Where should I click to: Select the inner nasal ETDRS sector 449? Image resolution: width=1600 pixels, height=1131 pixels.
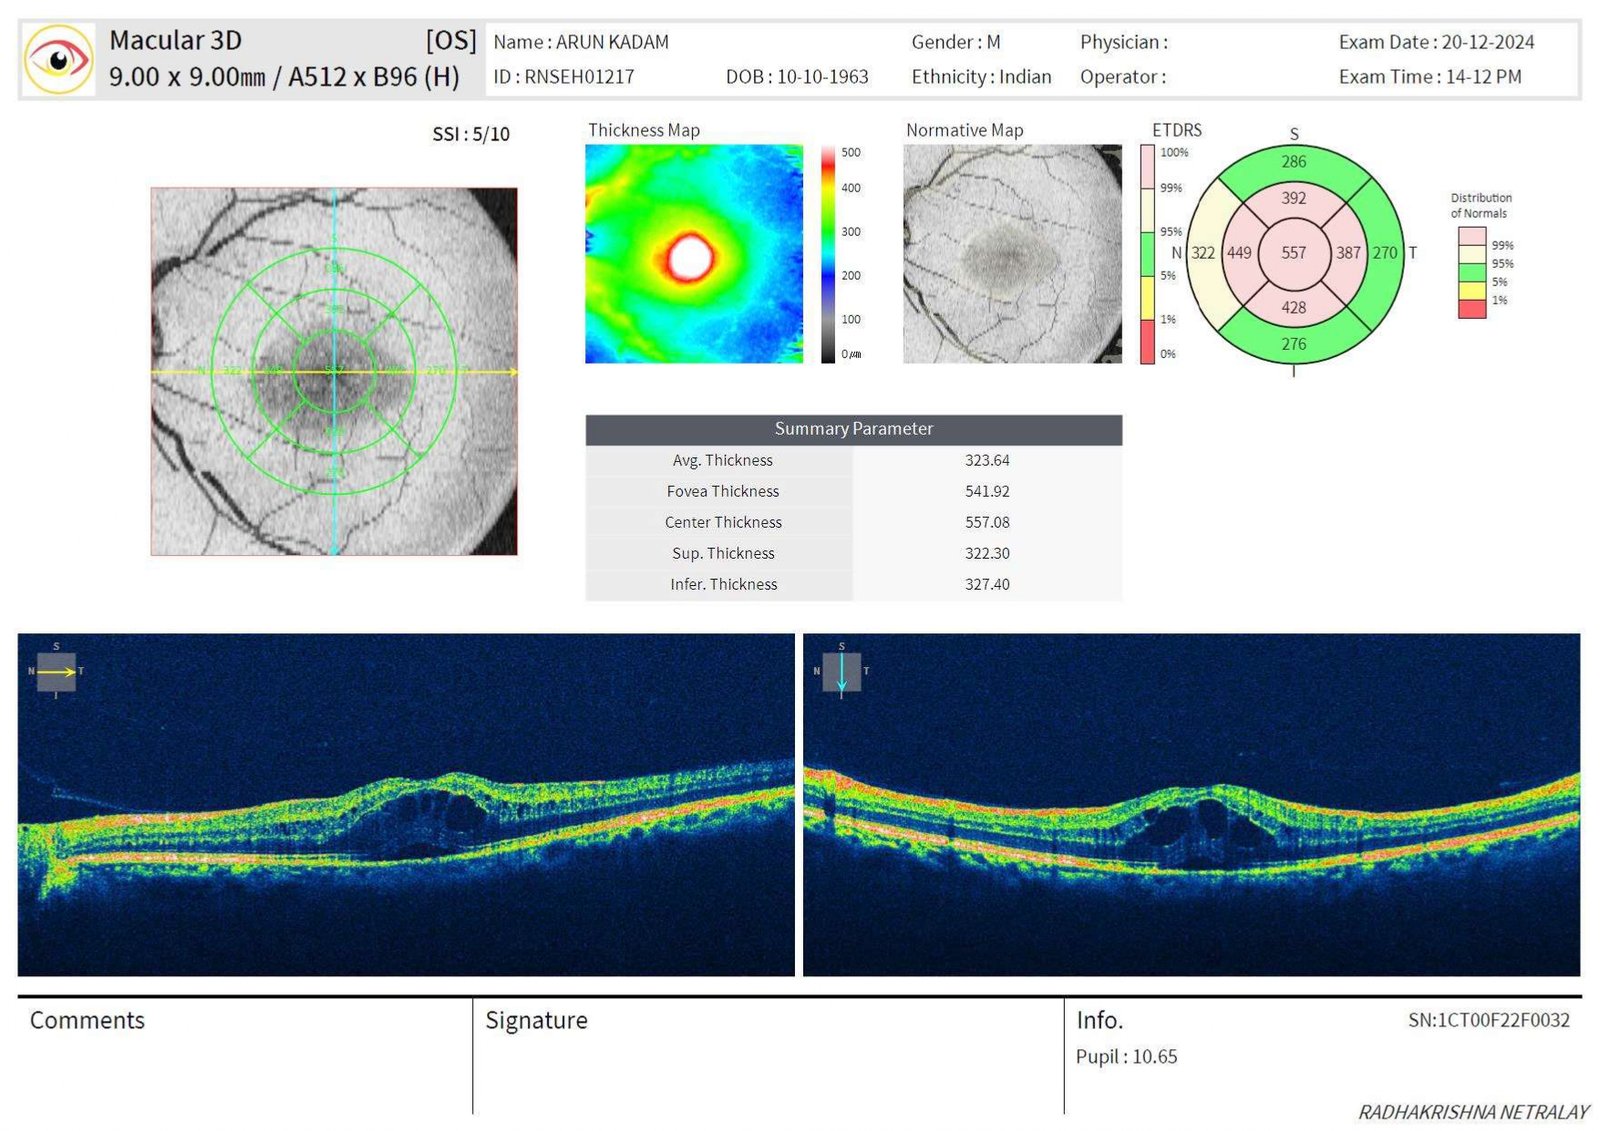(x=1239, y=253)
